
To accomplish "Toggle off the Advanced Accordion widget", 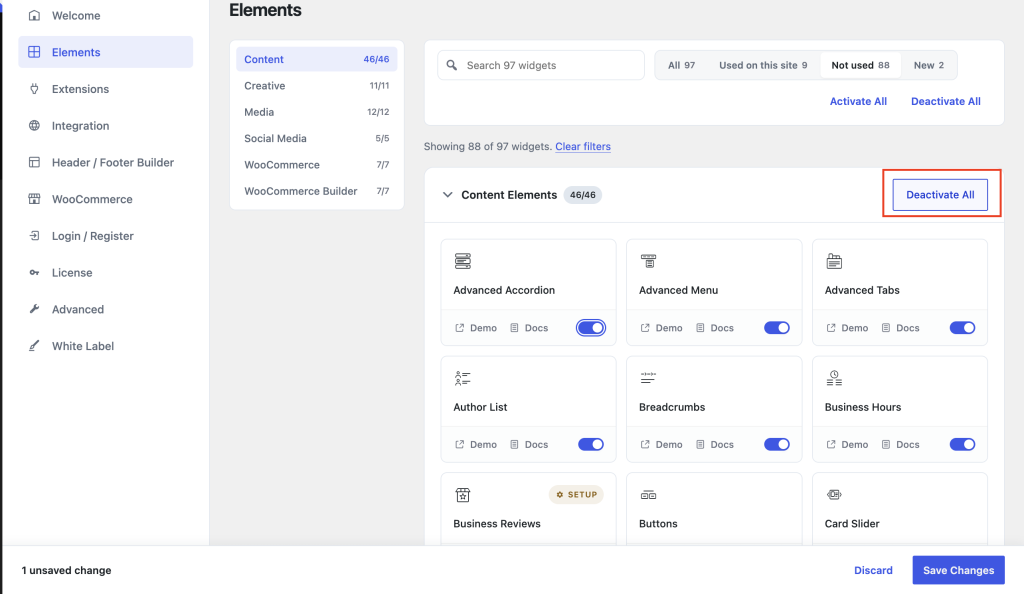I will (x=591, y=328).
